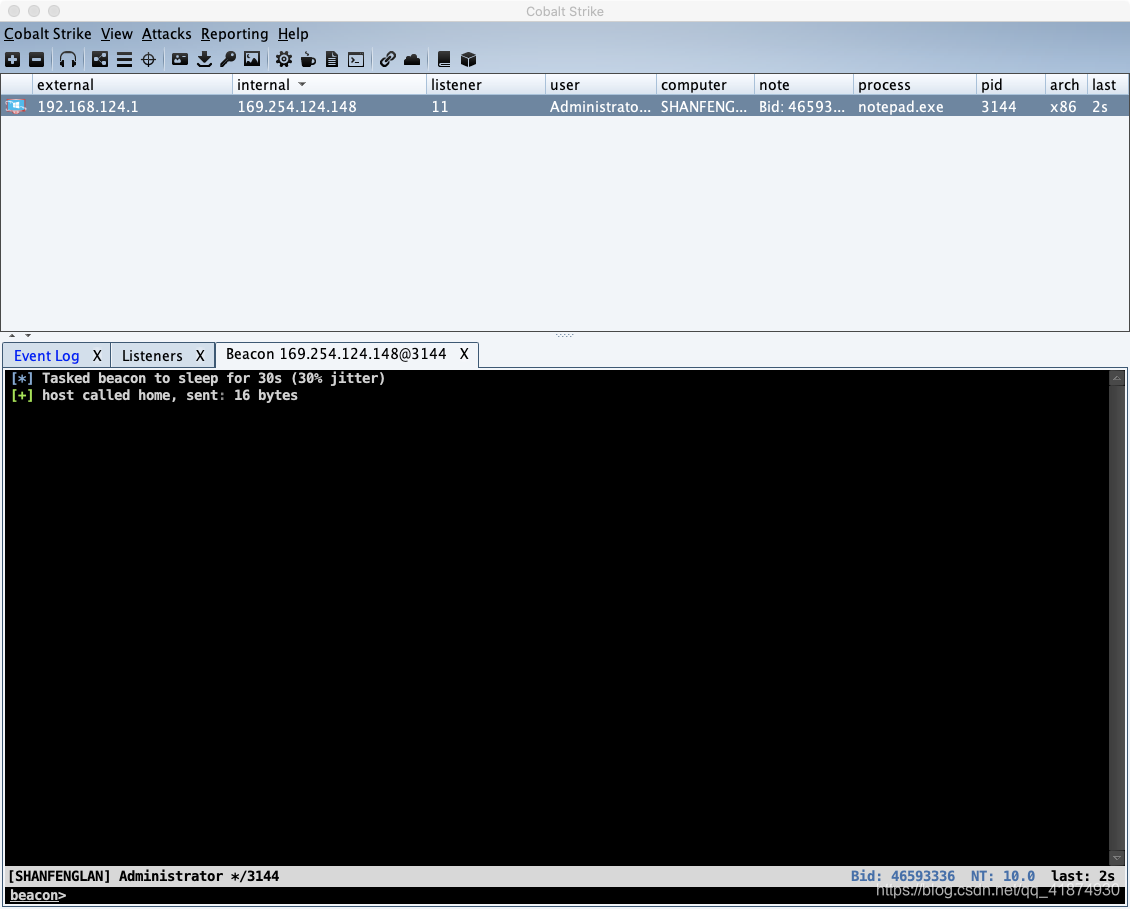Click the Bid: 46593336 status text
Image resolution: width=1130 pixels, height=909 pixels.
[902, 876]
